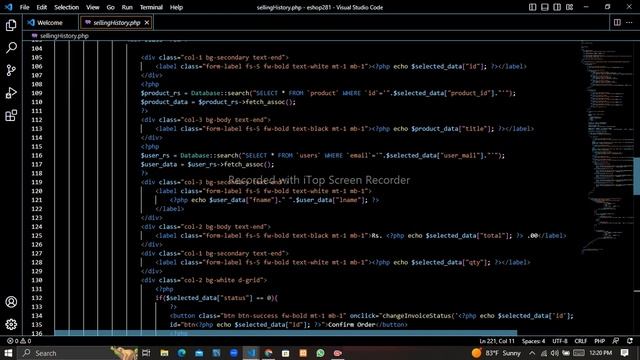Toggle the primary side bar layout icon
640x360 pixels.
point(532,7)
